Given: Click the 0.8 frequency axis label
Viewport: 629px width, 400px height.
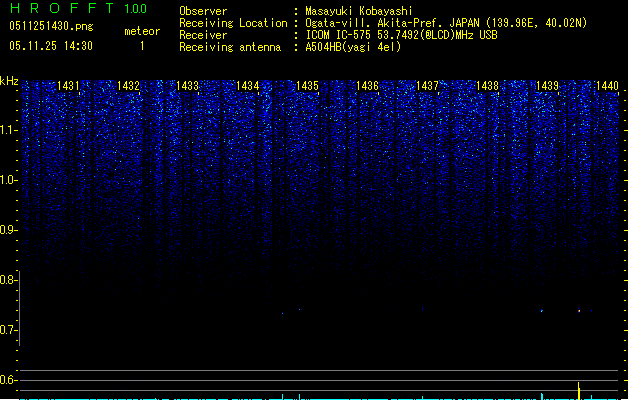Looking at the screenshot, I should [8, 280].
